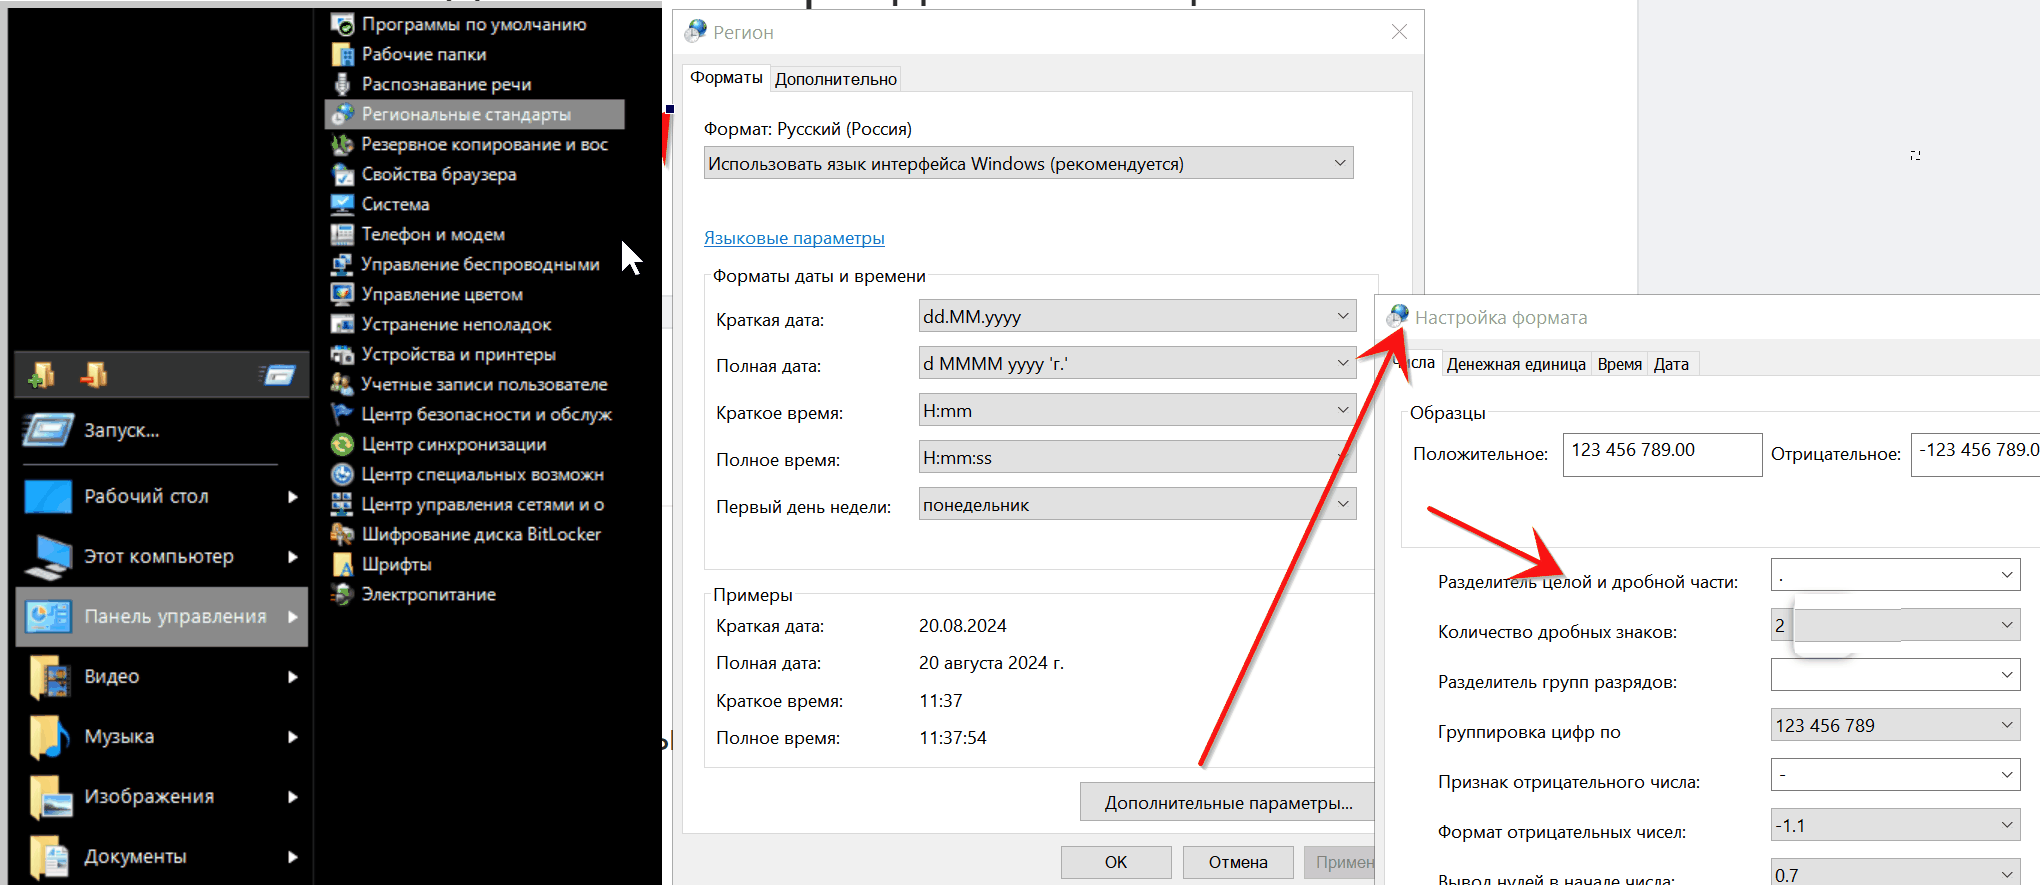Image resolution: width=2040 pixels, height=885 pixels.
Task: Click the Система icon in list
Action: tap(342, 205)
